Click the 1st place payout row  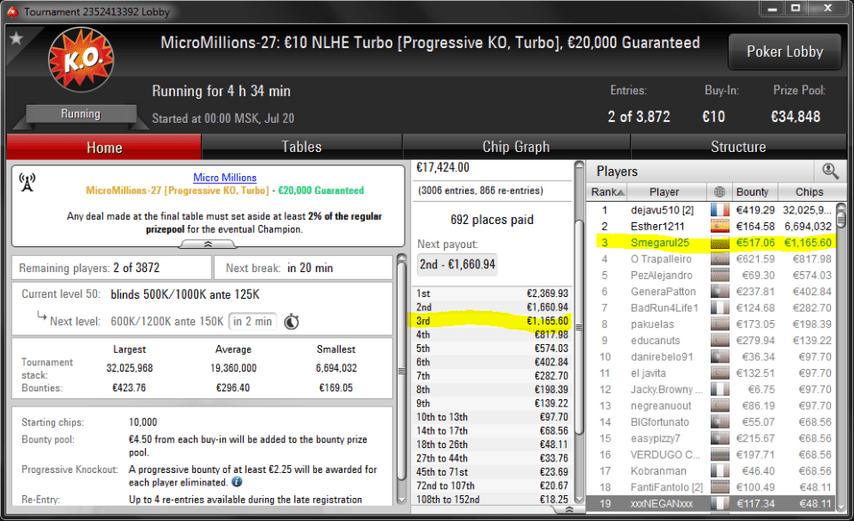point(492,293)
